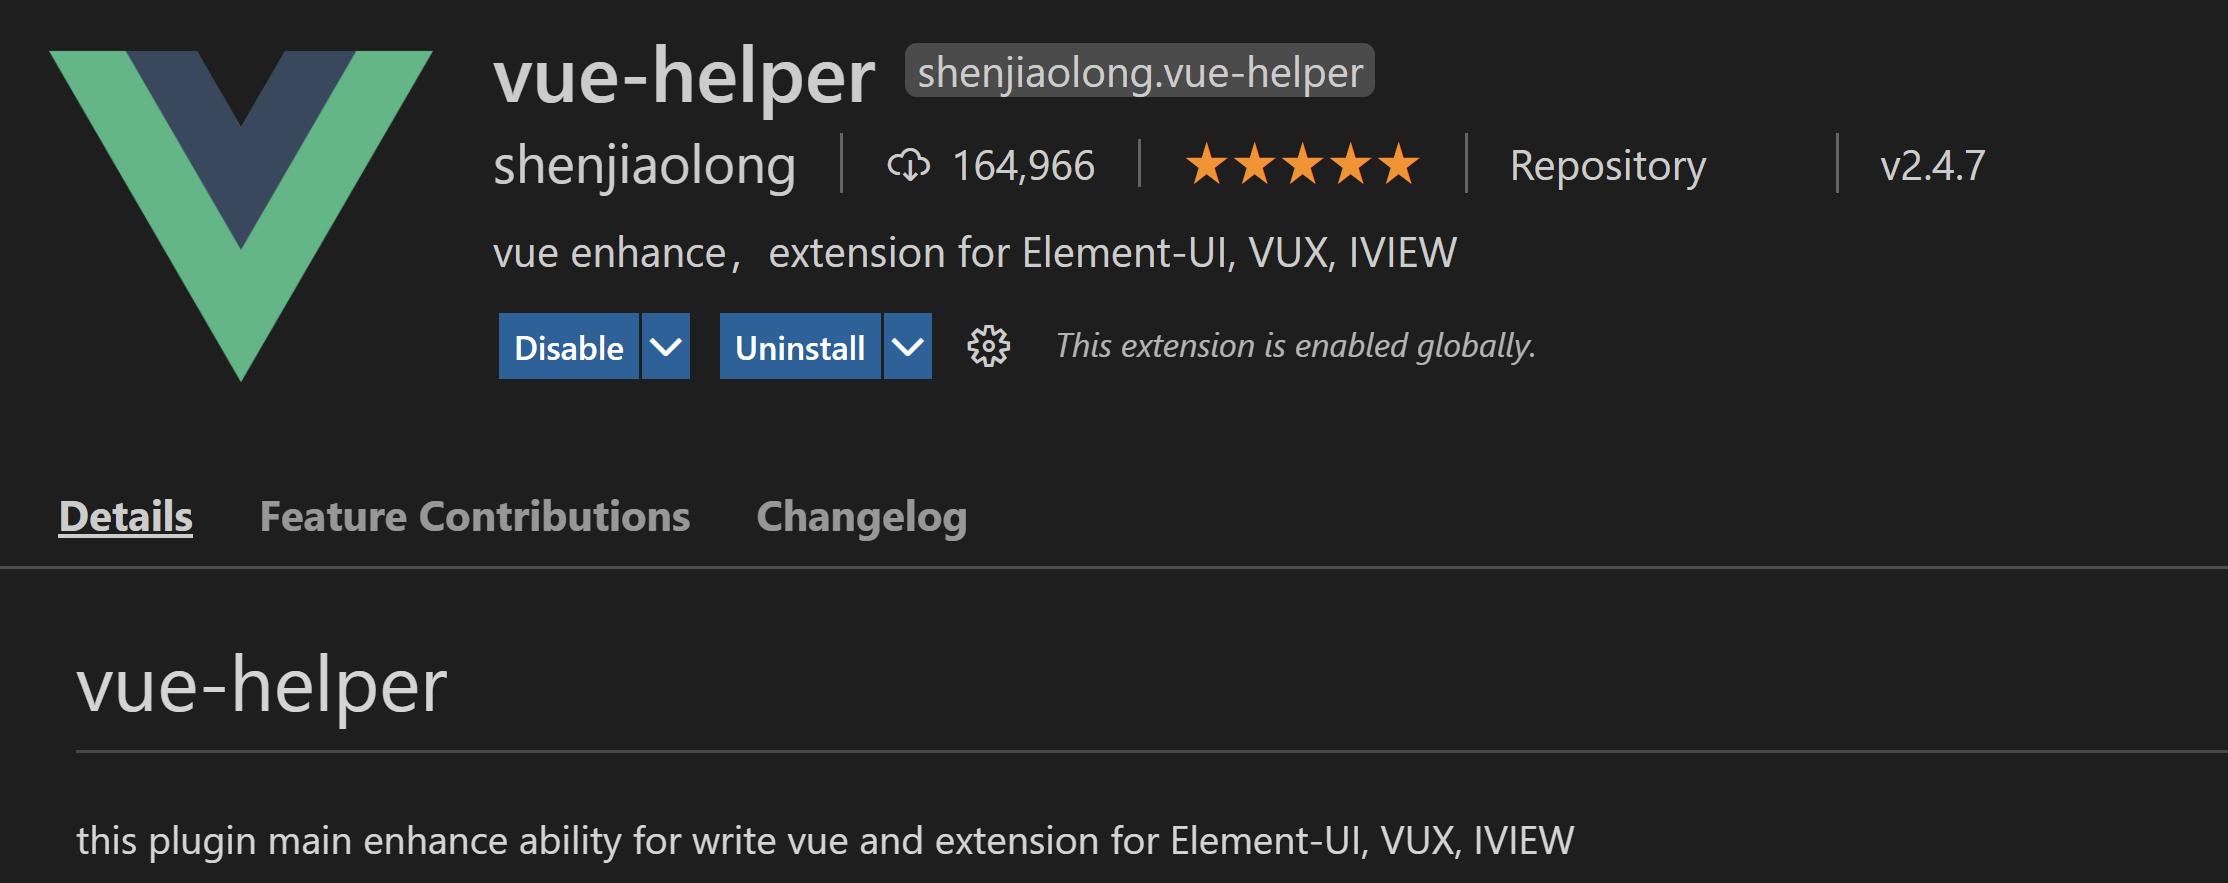Click the first rating star
This screenshot has width=2228, height=883.
(1205, 163)
